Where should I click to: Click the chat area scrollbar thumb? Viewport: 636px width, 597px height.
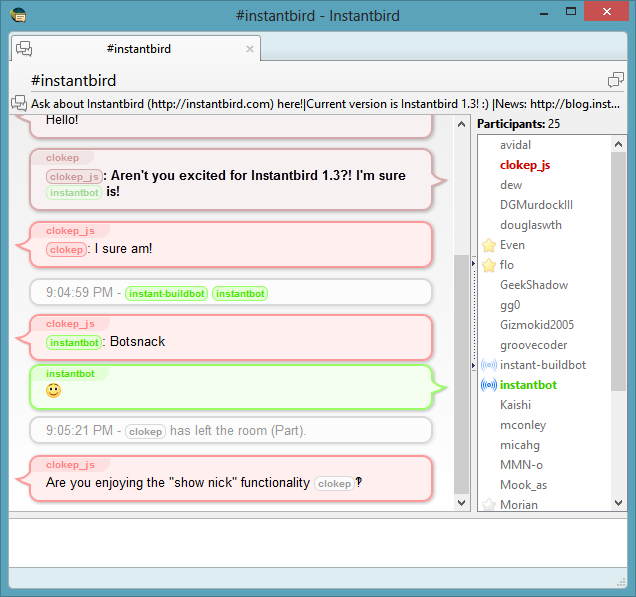[461, 375]
